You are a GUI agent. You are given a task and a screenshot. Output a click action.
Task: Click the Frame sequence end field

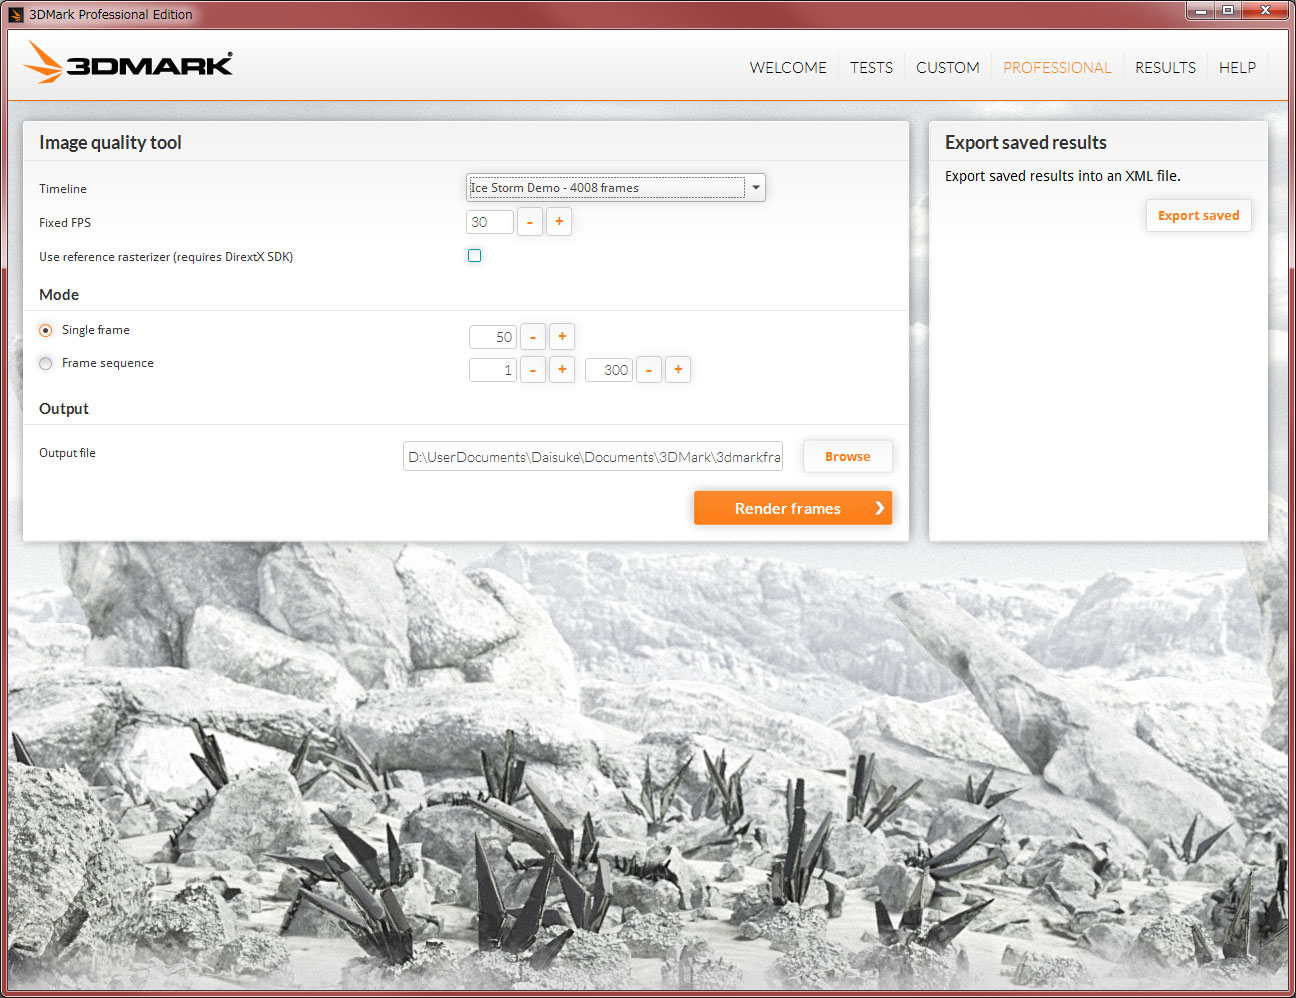[609, 370]
